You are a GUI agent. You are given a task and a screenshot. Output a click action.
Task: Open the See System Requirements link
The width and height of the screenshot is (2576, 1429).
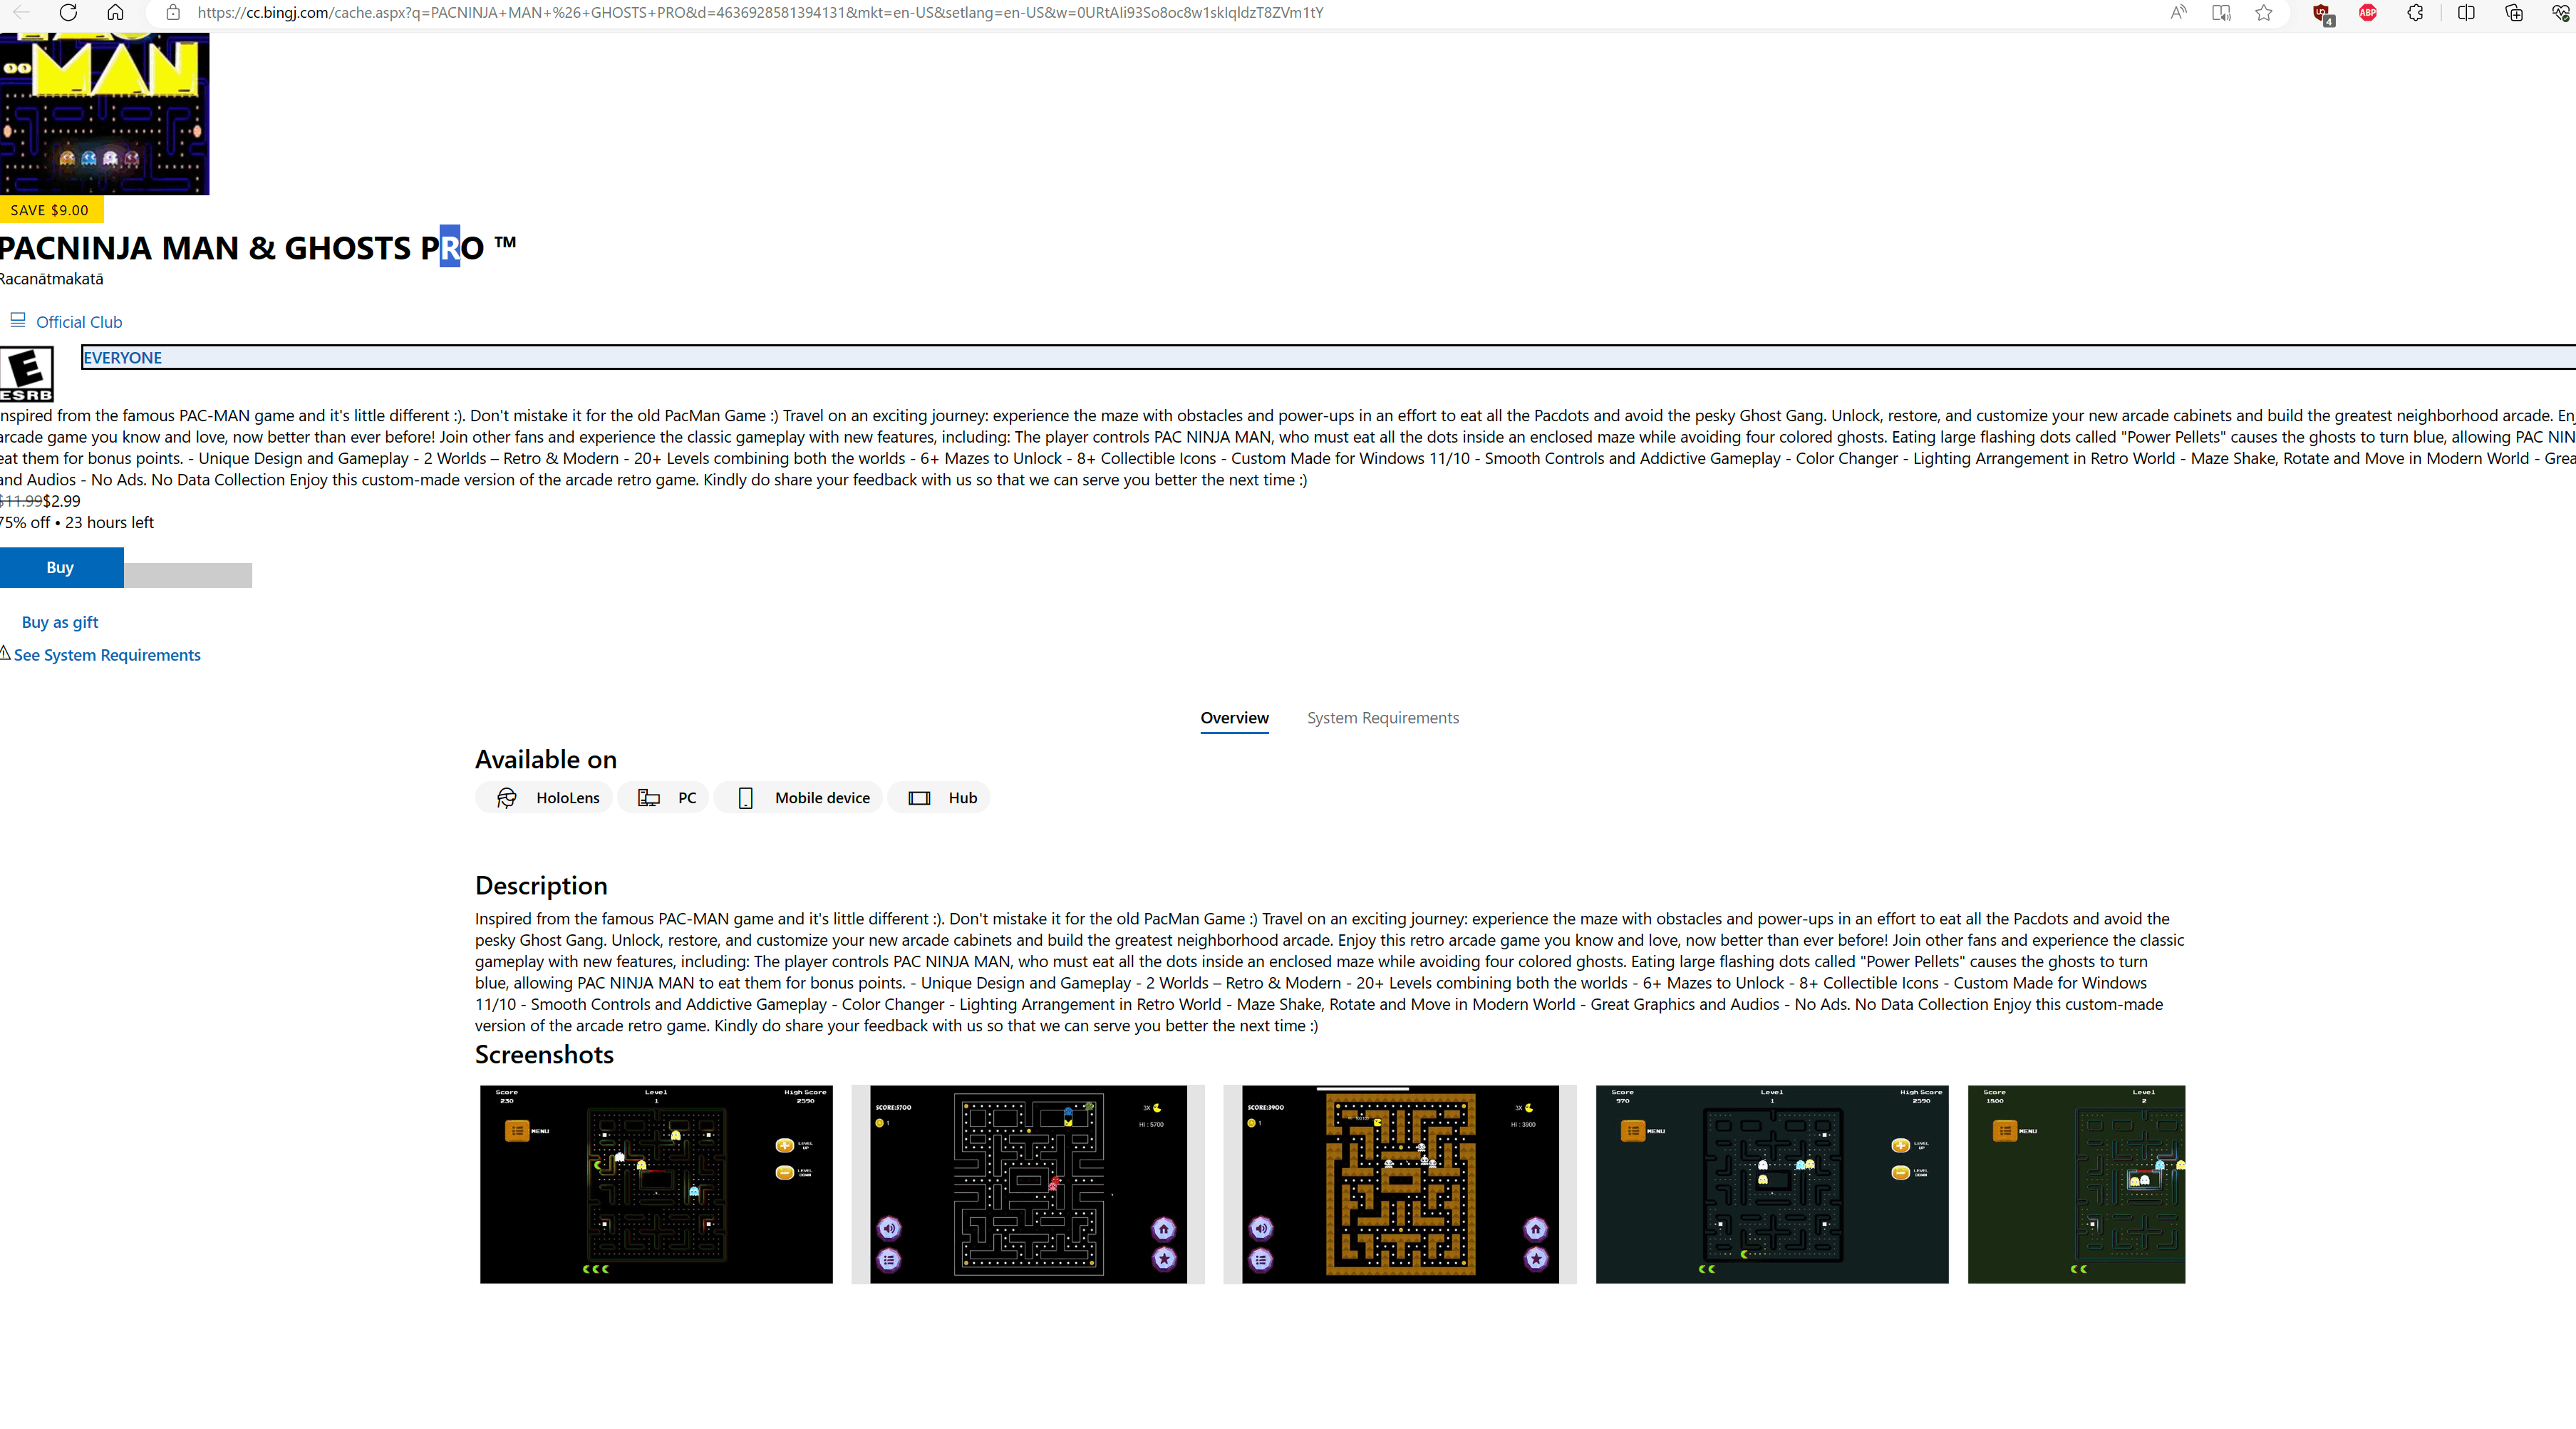pos(107,655)
